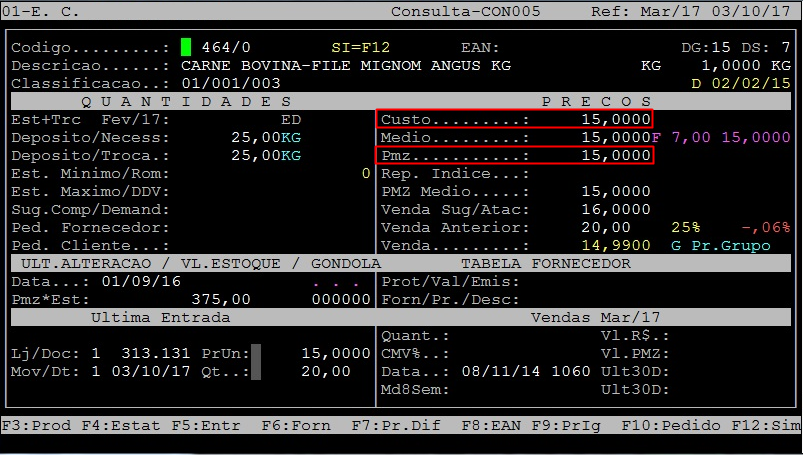
Task: Click the description CARNE BOVINA-FILE MIGNOM ANGUS
Action: 346,65
